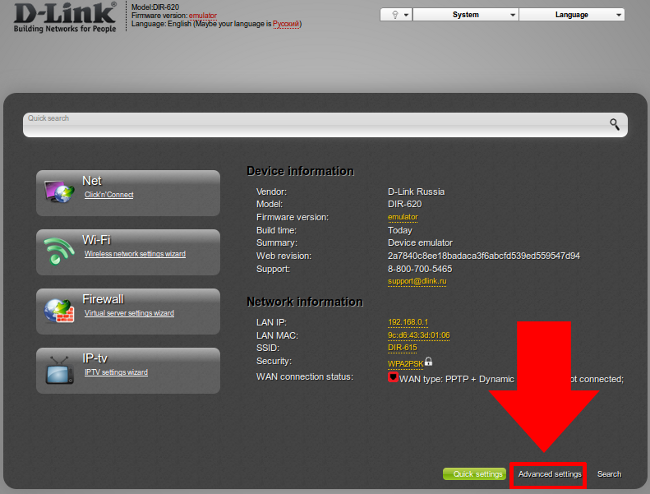Click the LAN MAC address link
650x494 pixels.
tap(419, 335)
